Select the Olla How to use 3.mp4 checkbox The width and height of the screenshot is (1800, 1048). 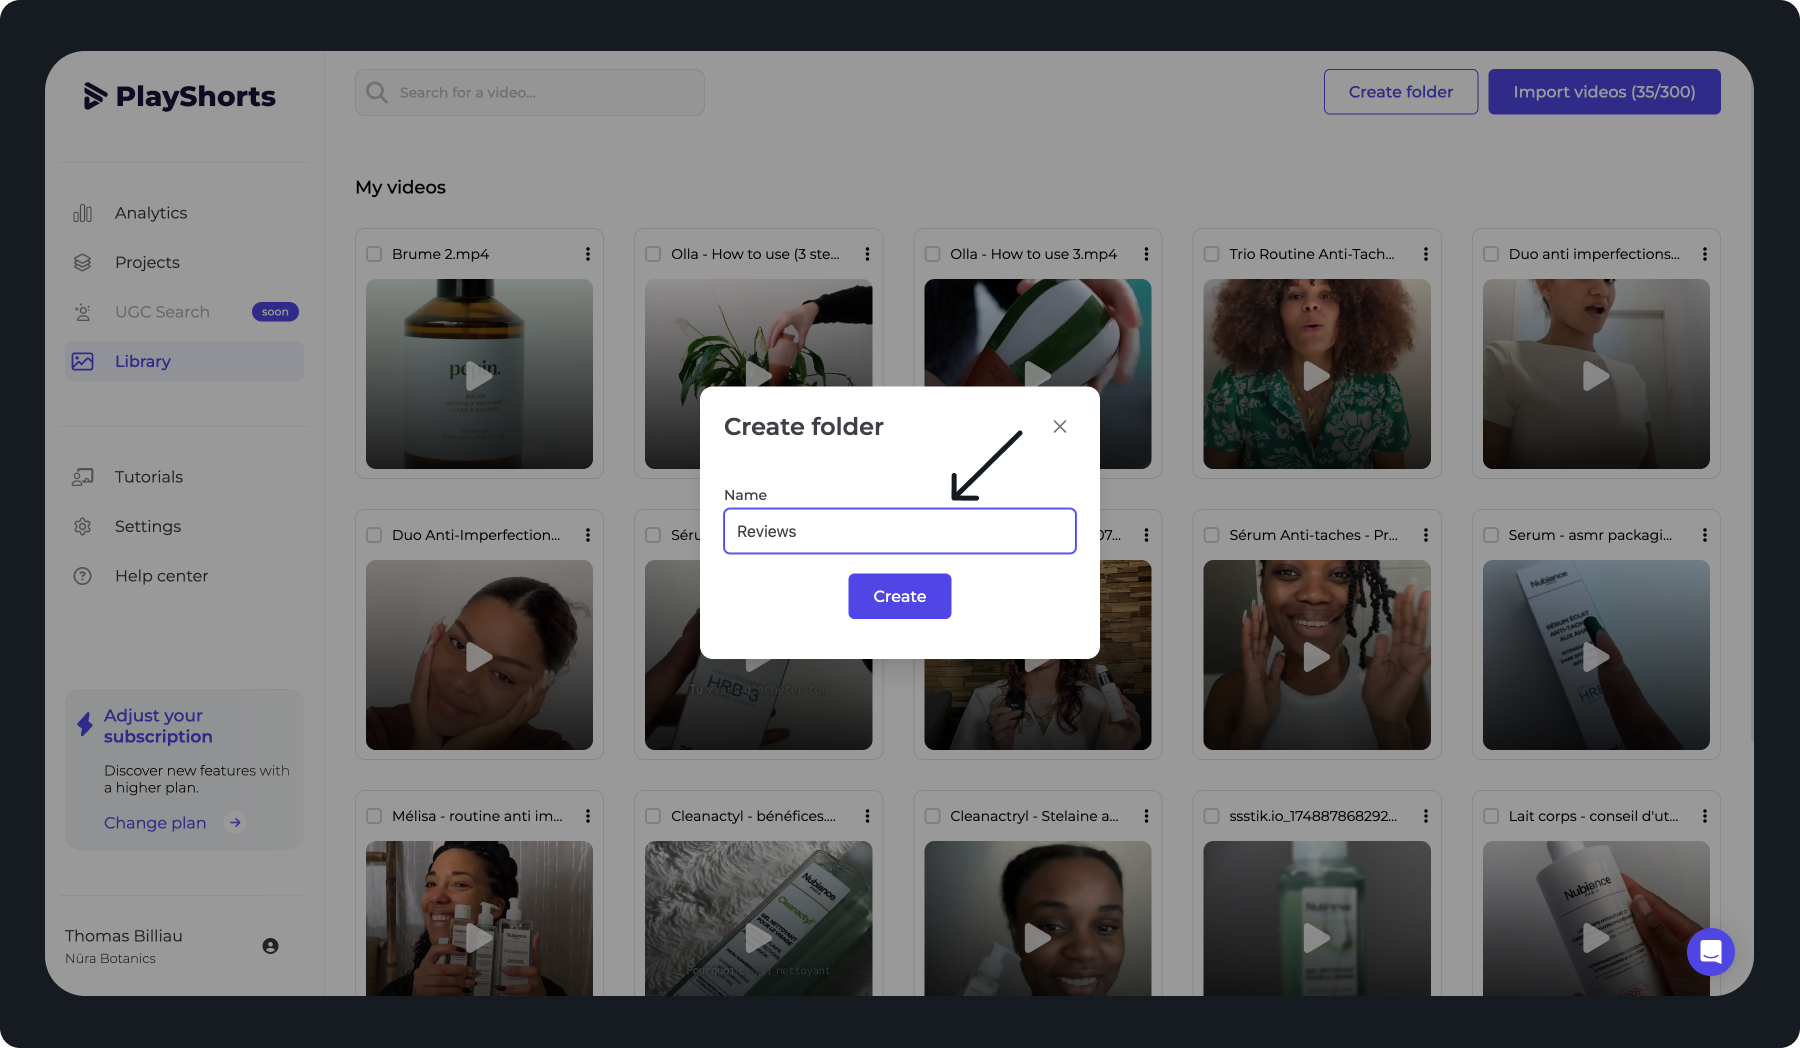click(x=932, y=254)
